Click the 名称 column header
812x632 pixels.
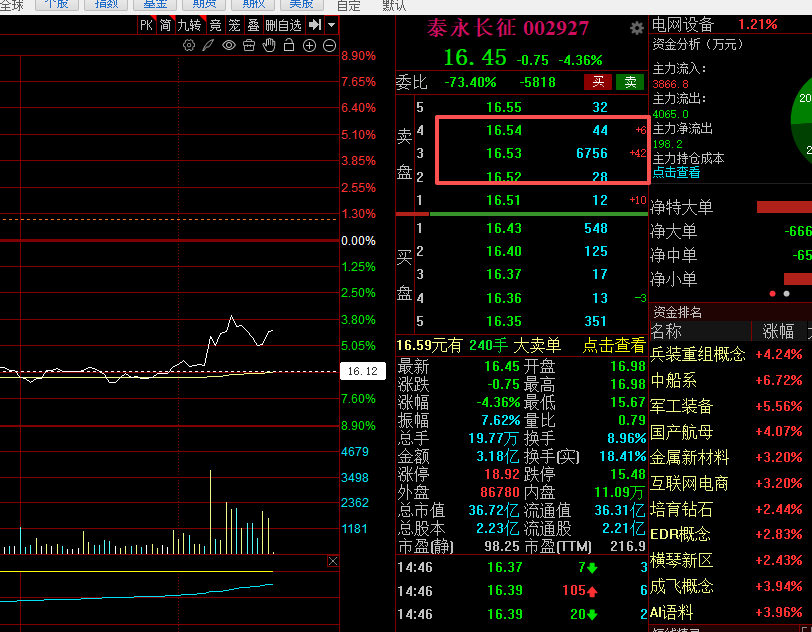pos(666,331)
